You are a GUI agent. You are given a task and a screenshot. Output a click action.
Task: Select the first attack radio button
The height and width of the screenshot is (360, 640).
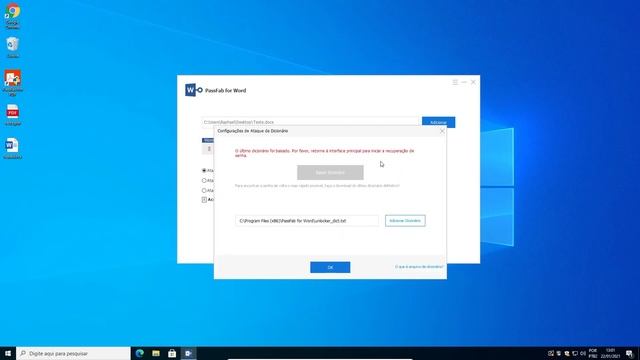(204, 170)
